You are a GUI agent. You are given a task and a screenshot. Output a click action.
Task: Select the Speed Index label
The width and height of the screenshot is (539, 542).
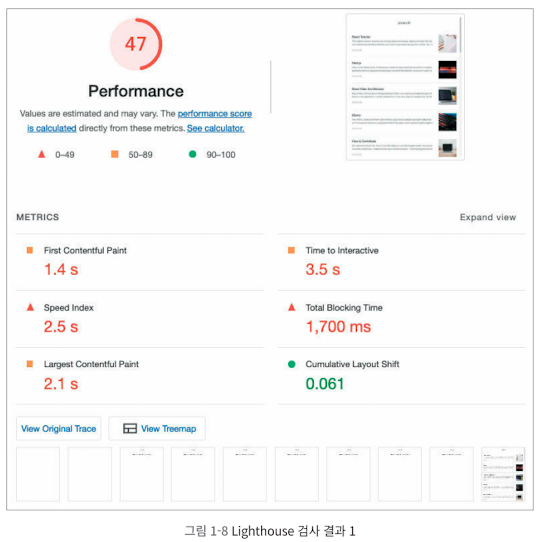68,308
